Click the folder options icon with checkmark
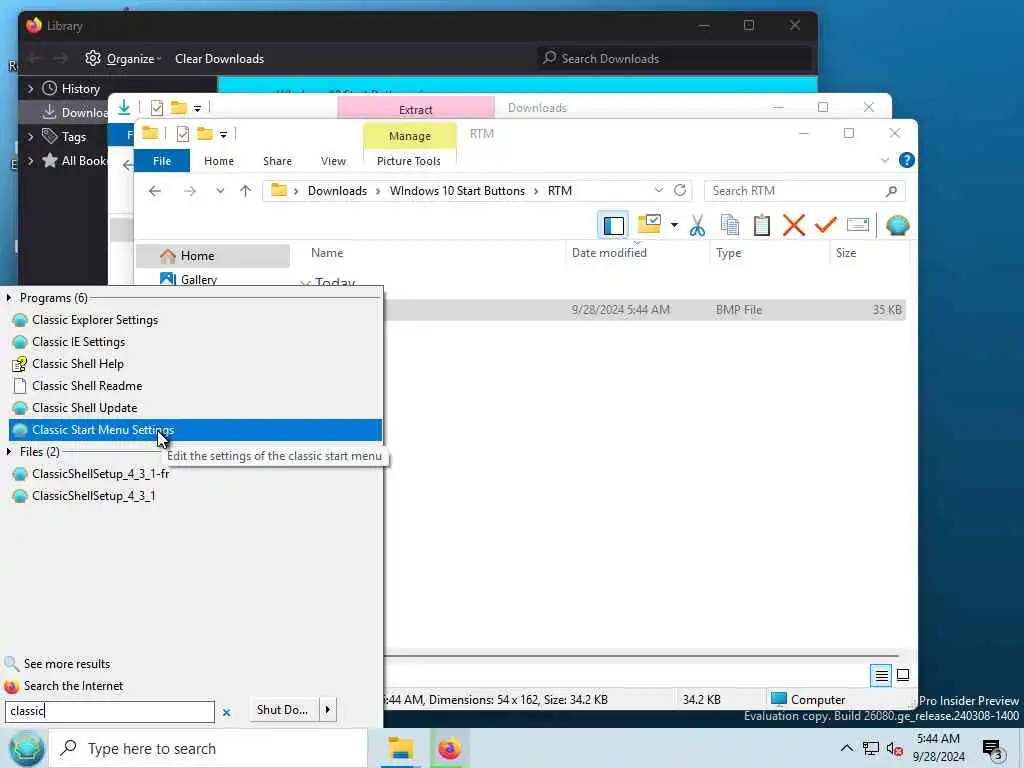 [x=649, y=224]
